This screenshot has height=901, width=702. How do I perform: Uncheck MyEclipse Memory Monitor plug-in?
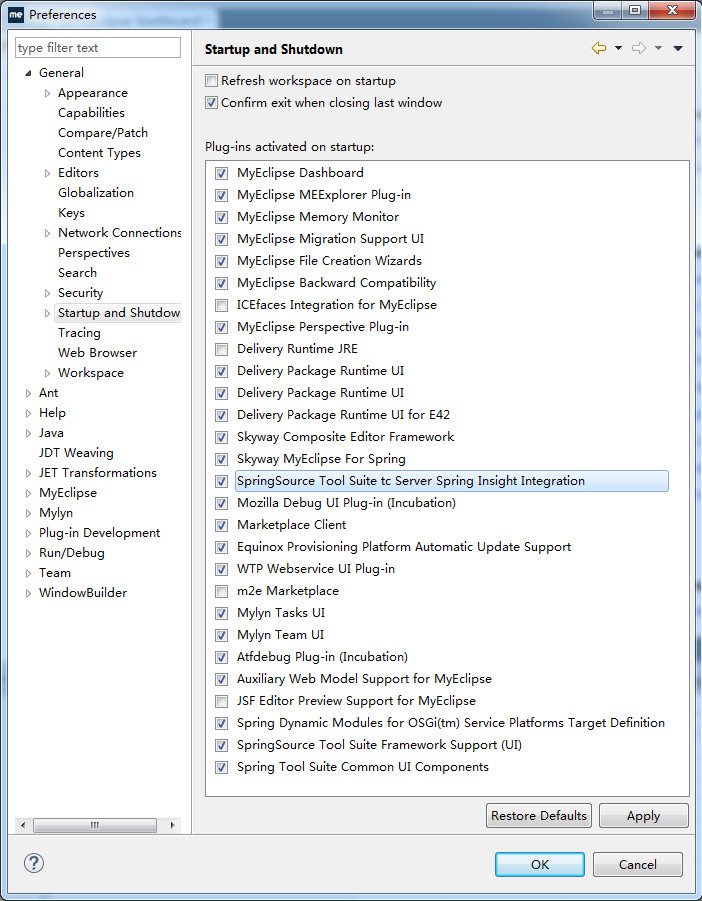point(221,217)
